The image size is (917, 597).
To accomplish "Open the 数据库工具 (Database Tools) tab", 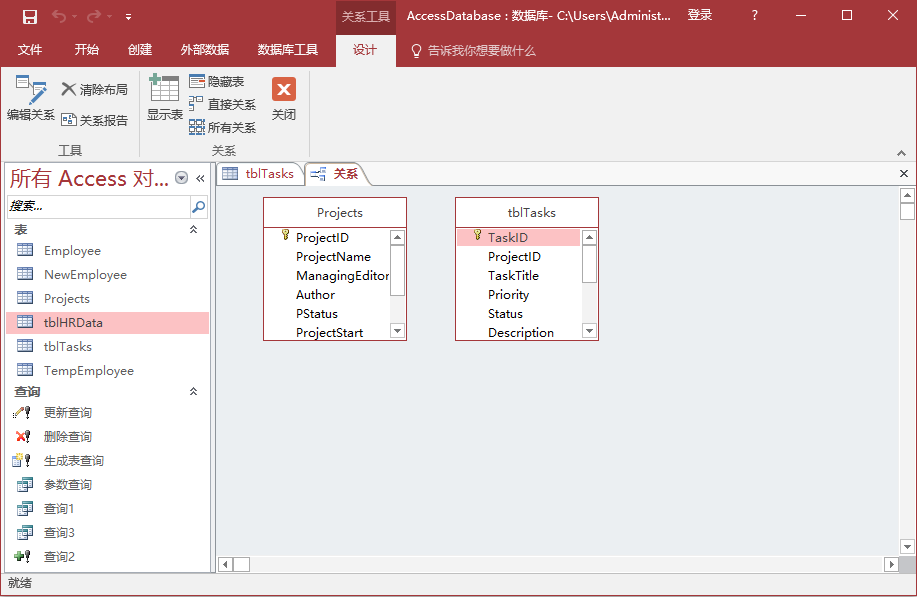I will coord(288,50).
